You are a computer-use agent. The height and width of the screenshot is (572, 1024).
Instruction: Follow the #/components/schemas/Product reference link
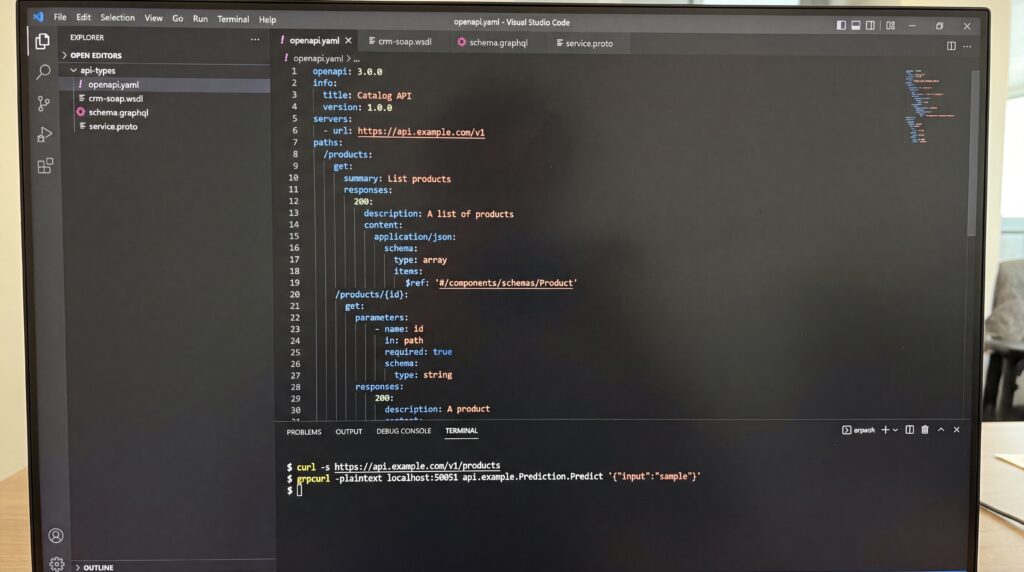tap(506, 283)
